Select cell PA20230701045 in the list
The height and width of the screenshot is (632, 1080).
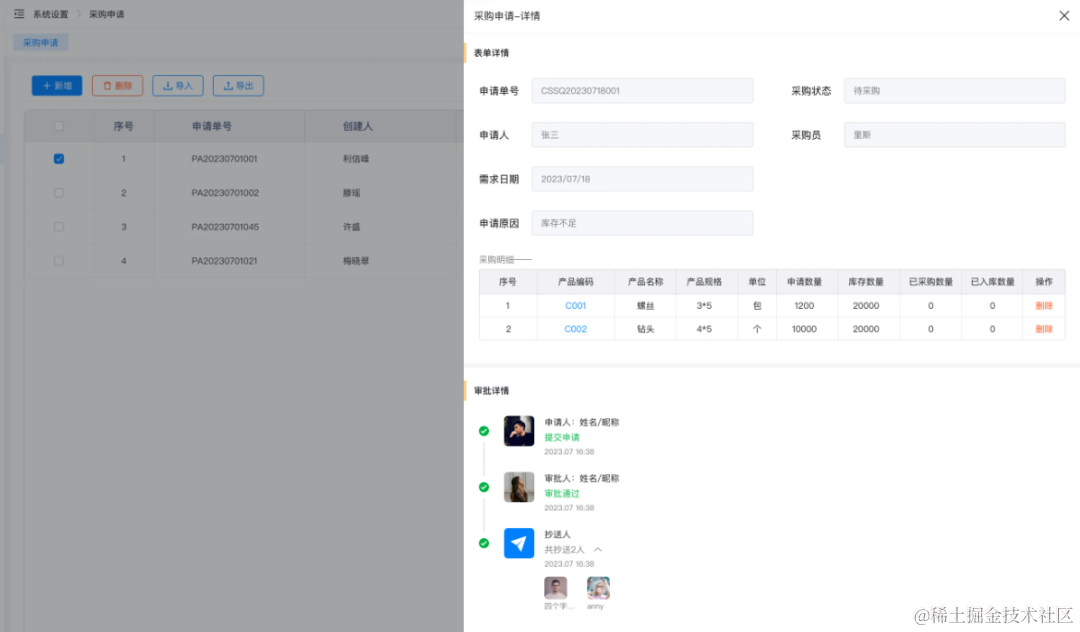pyautogui.click(x=225, y=227)
